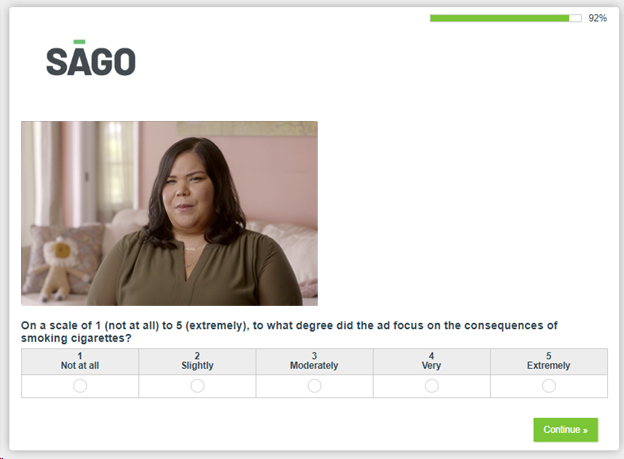Screen dimensions: 624x459
Task: Choose the 3 Moderately radio option
Action: (314, 386)
